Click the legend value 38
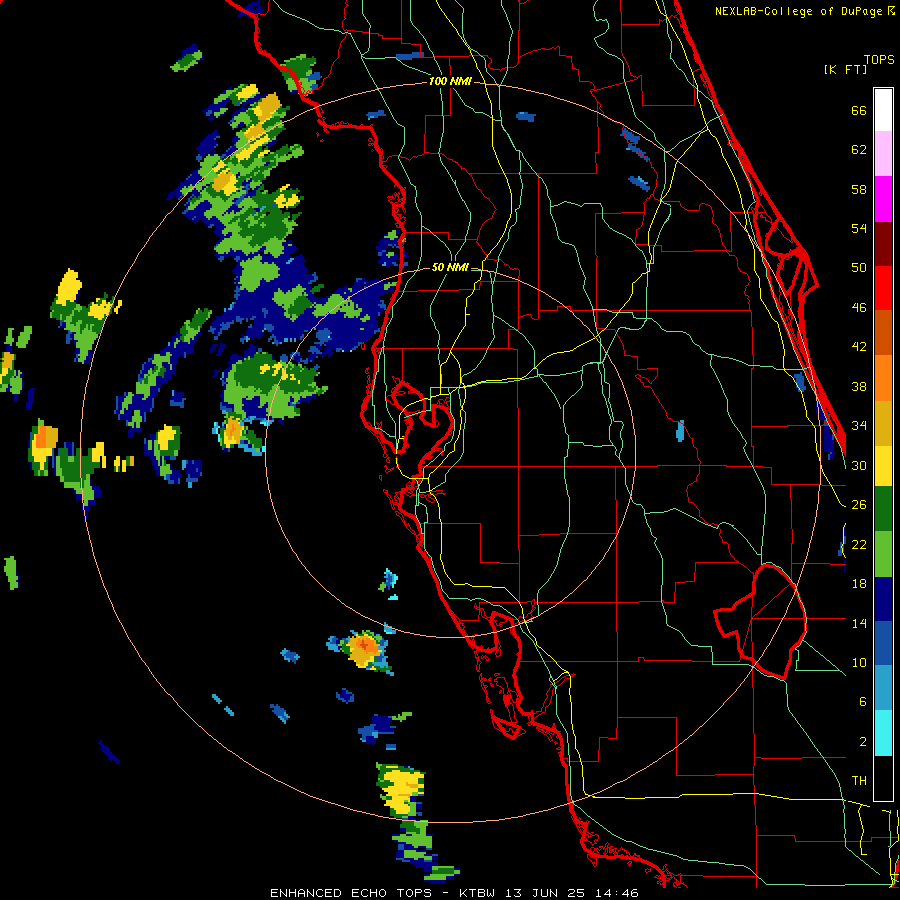 (x=859, y=387)
